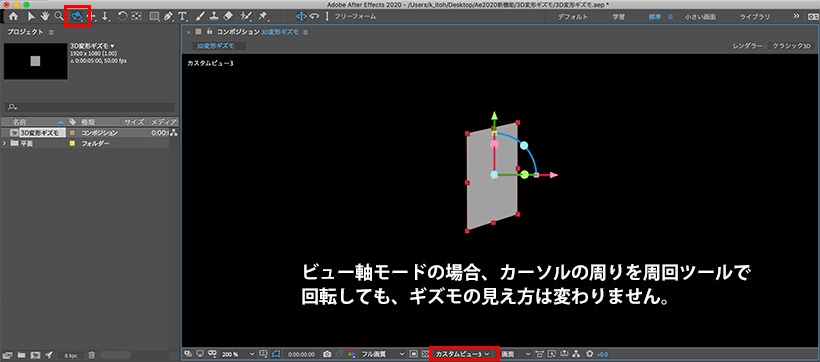Image resolution: width=820 pixels, height=362 pixels.
Task: Select the Selection arrow tool
Action: pyautogui.click(x=31, y=16)
